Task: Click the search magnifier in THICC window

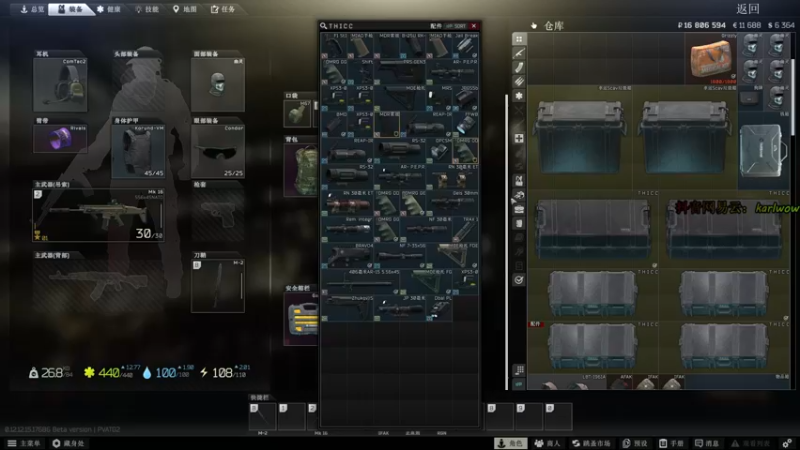Action: pos(323,26)
